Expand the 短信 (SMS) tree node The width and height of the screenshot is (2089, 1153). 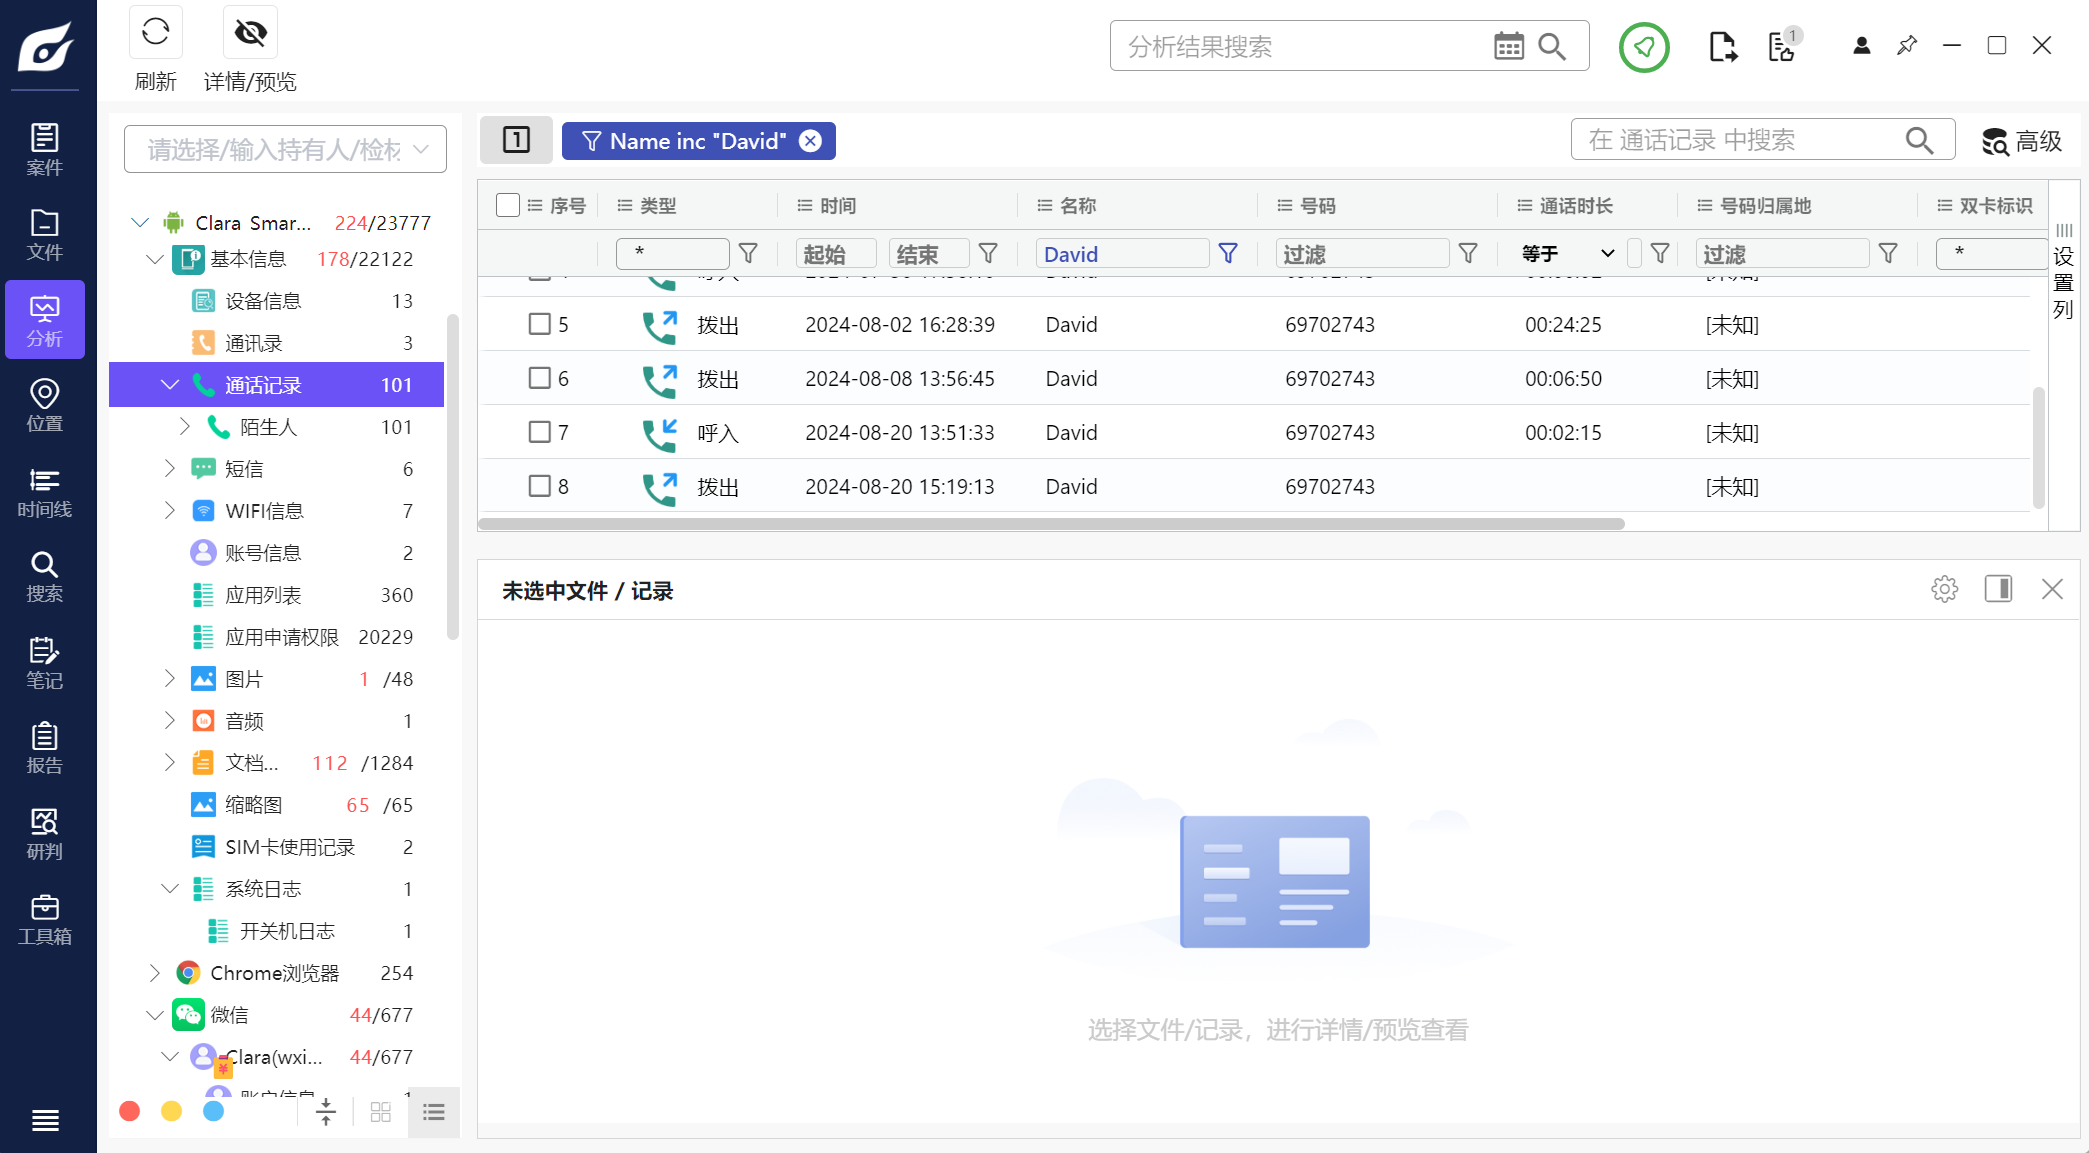(x=169, y=468)
